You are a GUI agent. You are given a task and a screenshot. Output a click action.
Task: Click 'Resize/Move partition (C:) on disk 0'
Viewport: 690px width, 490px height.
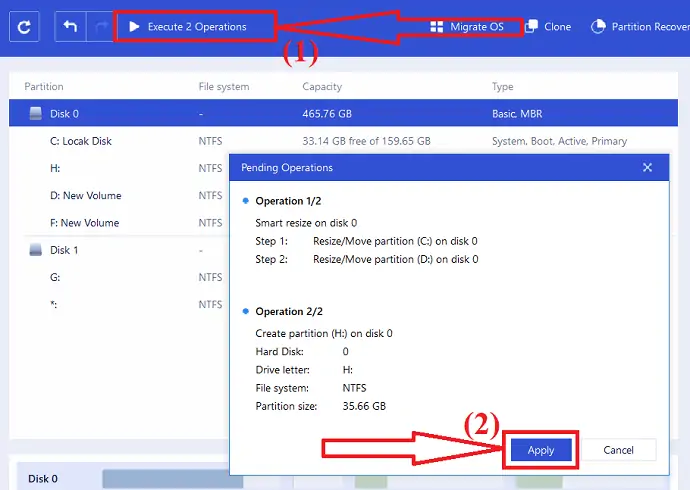(x=395, y=241)
